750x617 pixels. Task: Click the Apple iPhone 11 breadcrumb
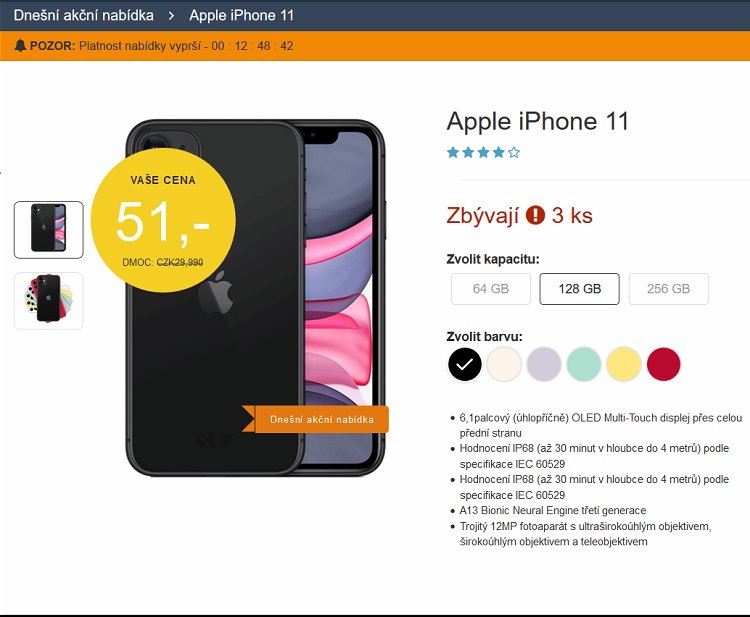(x=242, y=15)
